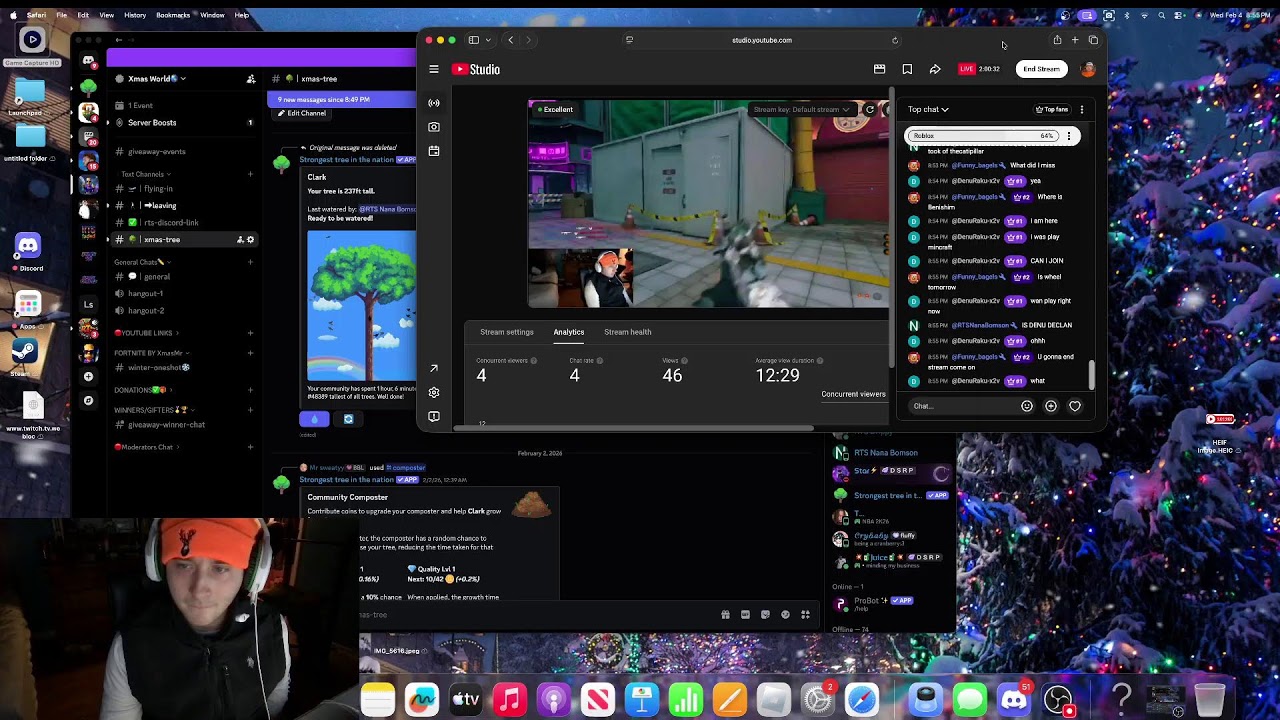The image size is (1280, 720).
Task: Click the refresh button under Discord tree image
Action: point(348,419)
